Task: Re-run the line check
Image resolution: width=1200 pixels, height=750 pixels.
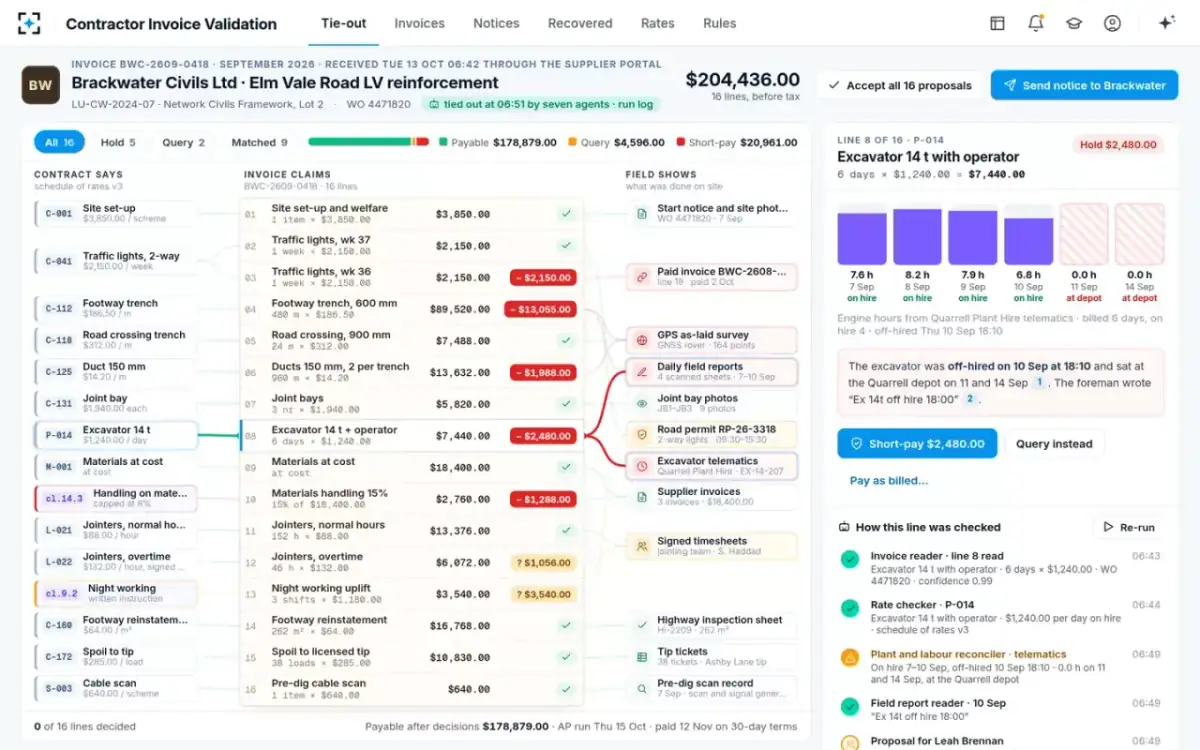Action: [x=1129, y=527]
